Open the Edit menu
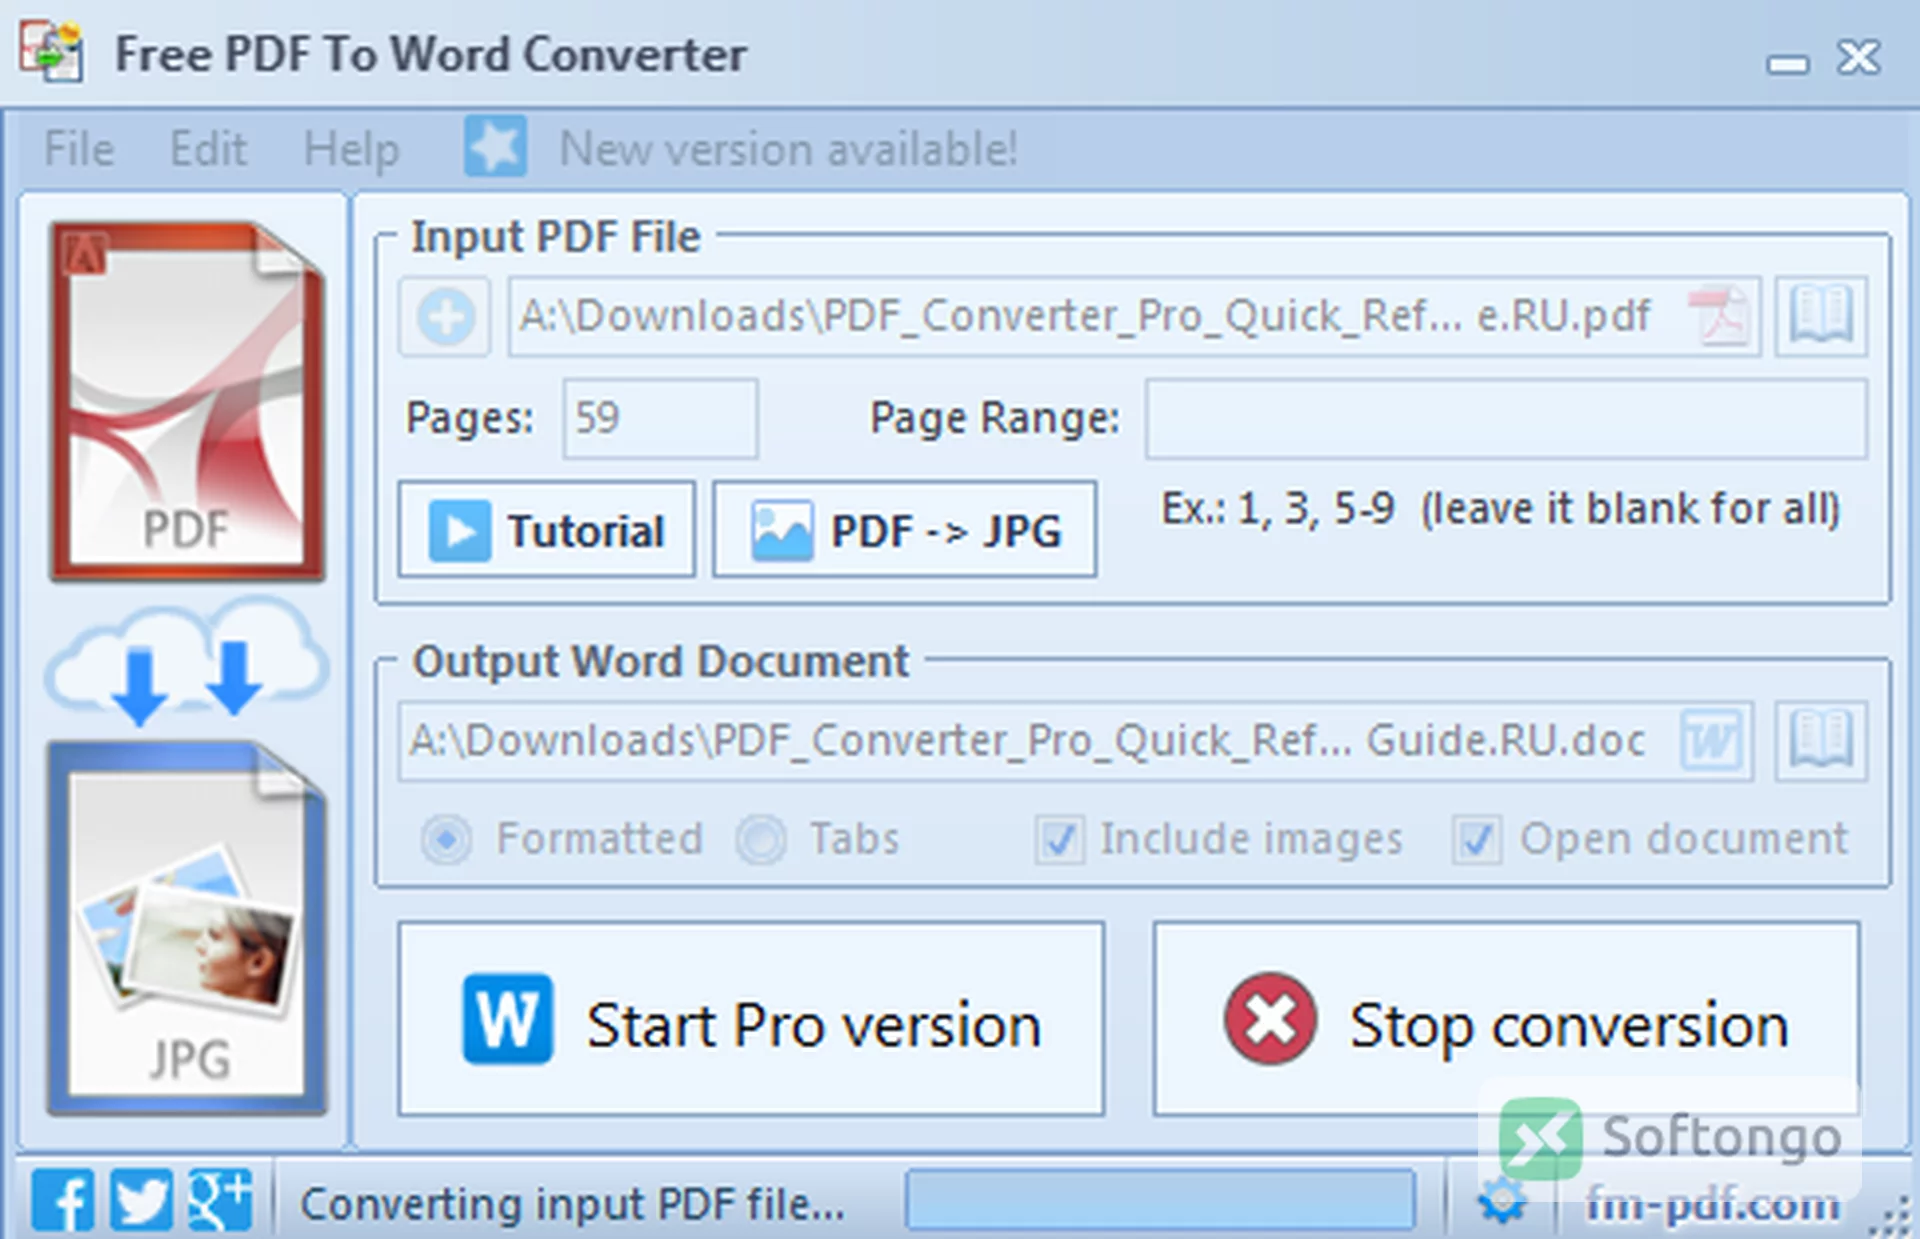This screenshot has height=1239, width=1920. click(x=208, y=149)
